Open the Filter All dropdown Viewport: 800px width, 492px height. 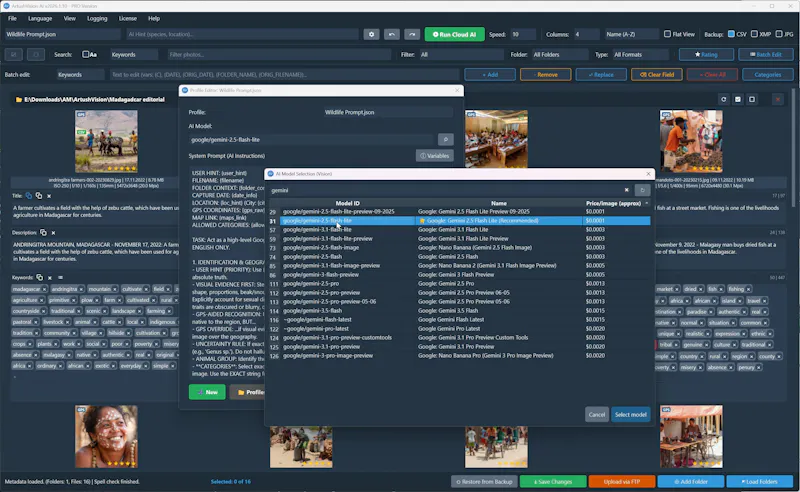(461, 54)
